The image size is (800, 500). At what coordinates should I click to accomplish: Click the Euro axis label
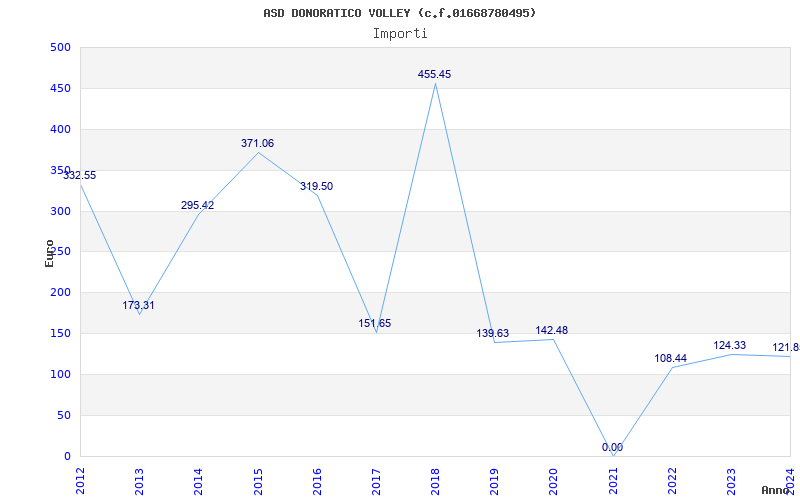[49, 254]
